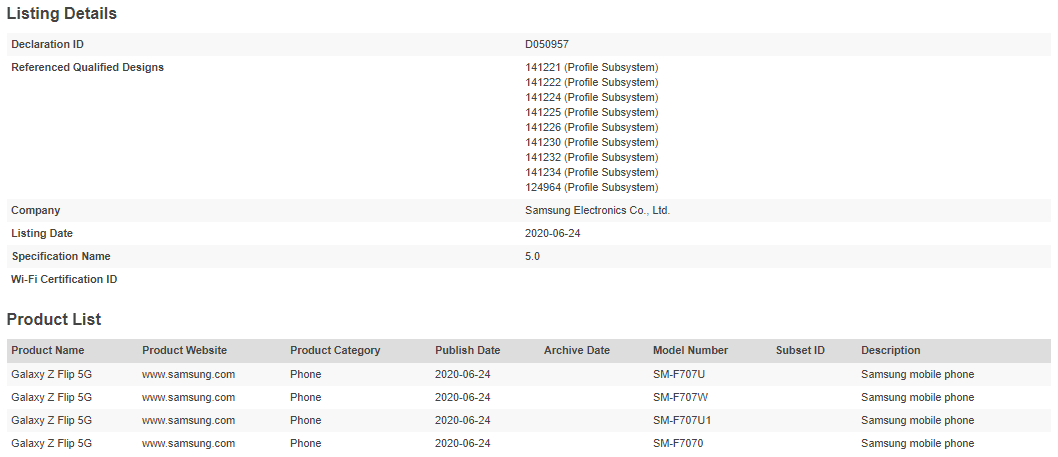Select the 141230 Profile Subsystem link
This screenshot has height=457, width=1058.
click(542, 142)
